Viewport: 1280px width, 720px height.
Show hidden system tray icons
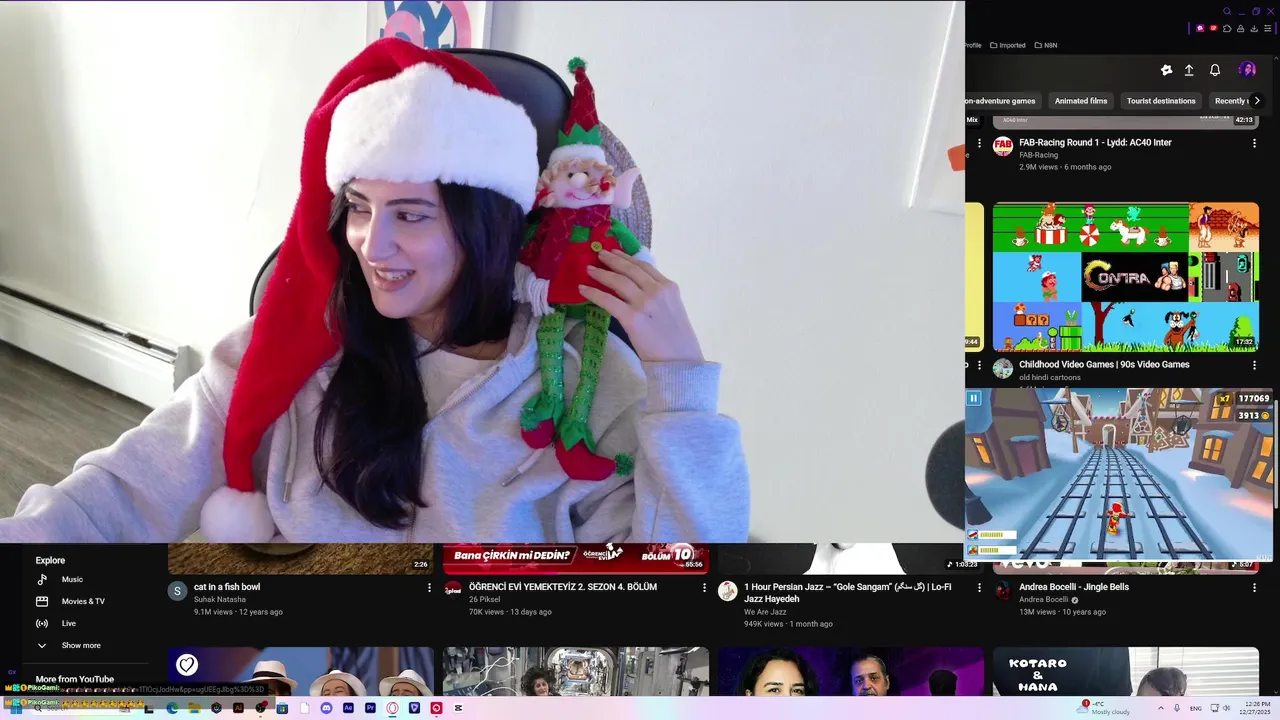pyautogui.click(x=1161, y=708)
